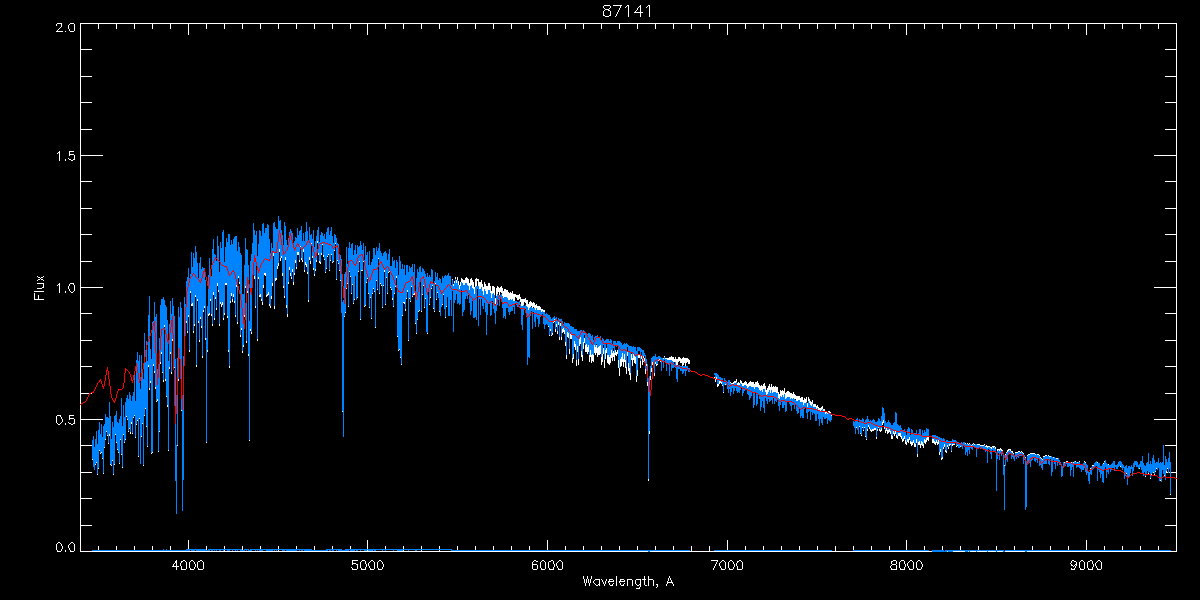Select the Flux y-axis label
1200x600 pixels.
click(40, 288)
